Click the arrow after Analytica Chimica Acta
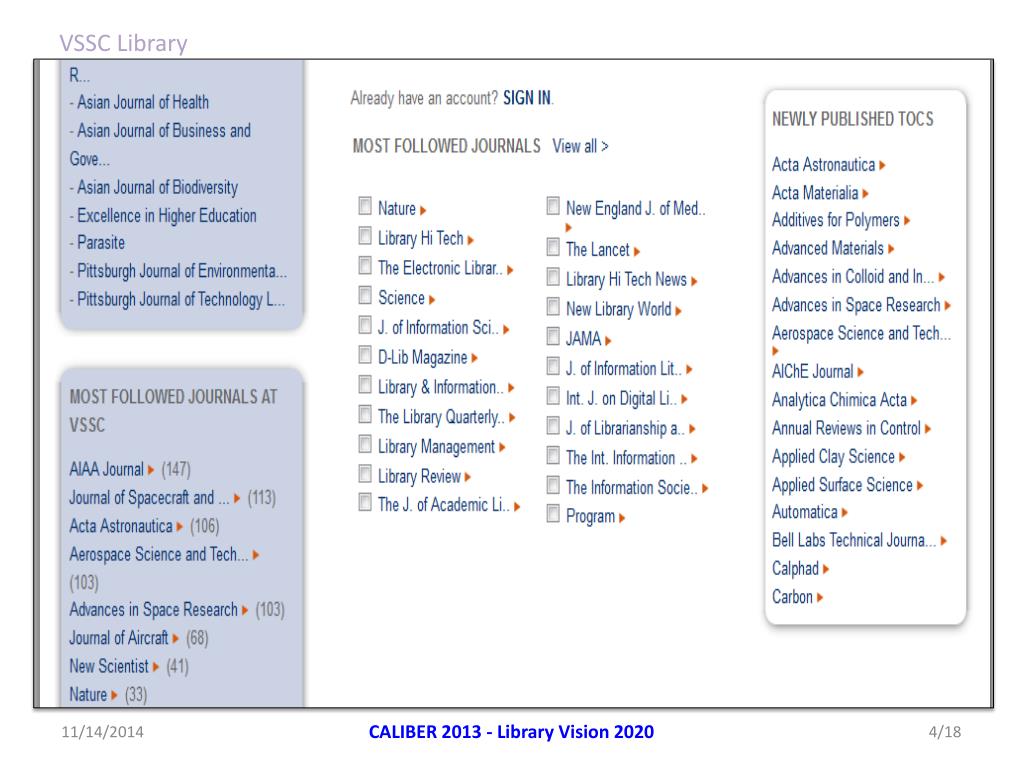This screenshot has height=767, width=1023. pyautogui.click(x=914, y=400)
